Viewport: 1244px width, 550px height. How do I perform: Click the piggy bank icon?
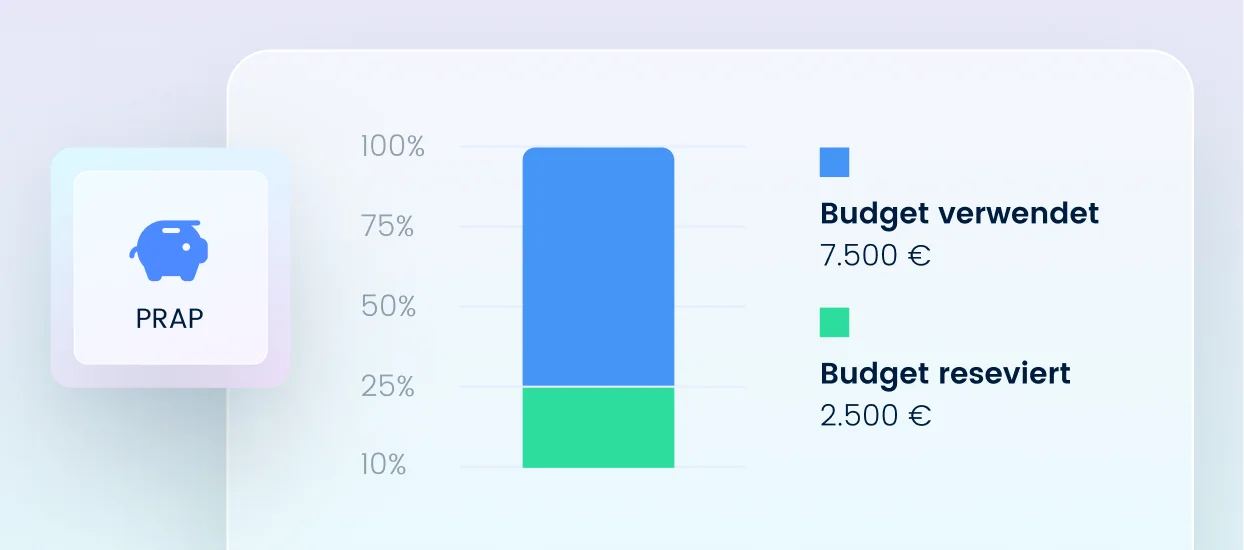coord(168,250)
